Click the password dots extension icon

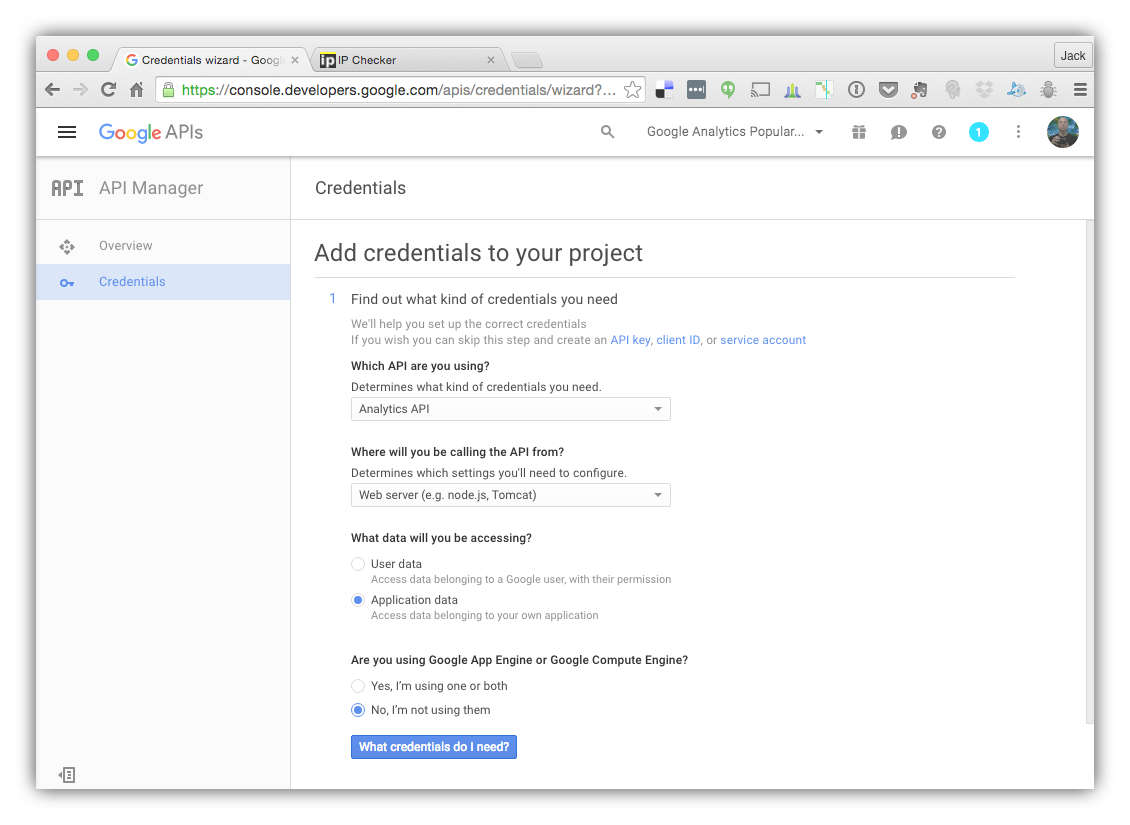696,89
